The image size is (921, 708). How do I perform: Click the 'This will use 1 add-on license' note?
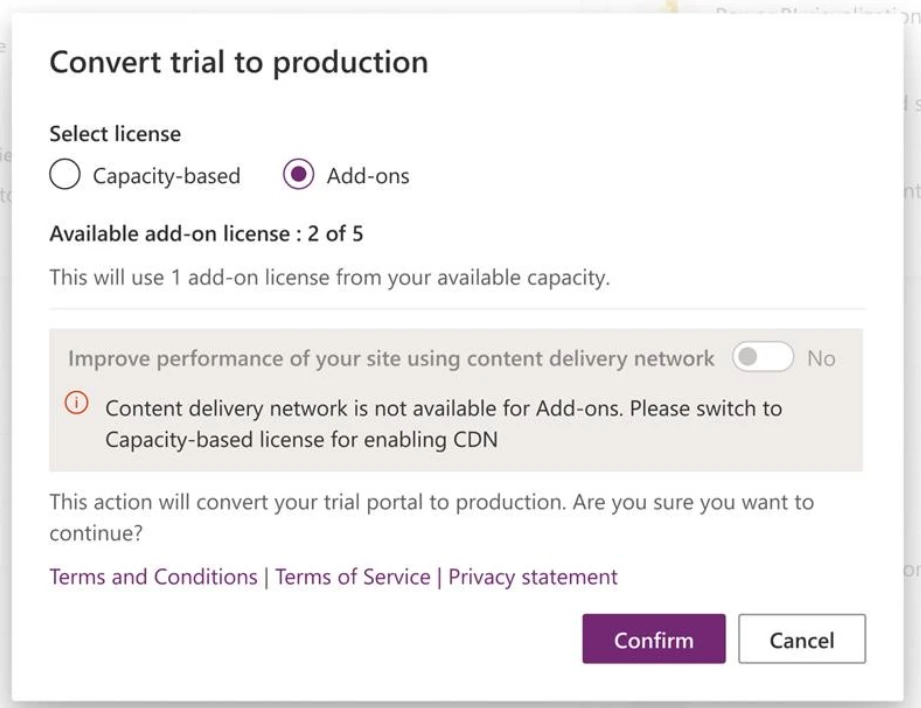pyautogui.click(x=328, y=278)
